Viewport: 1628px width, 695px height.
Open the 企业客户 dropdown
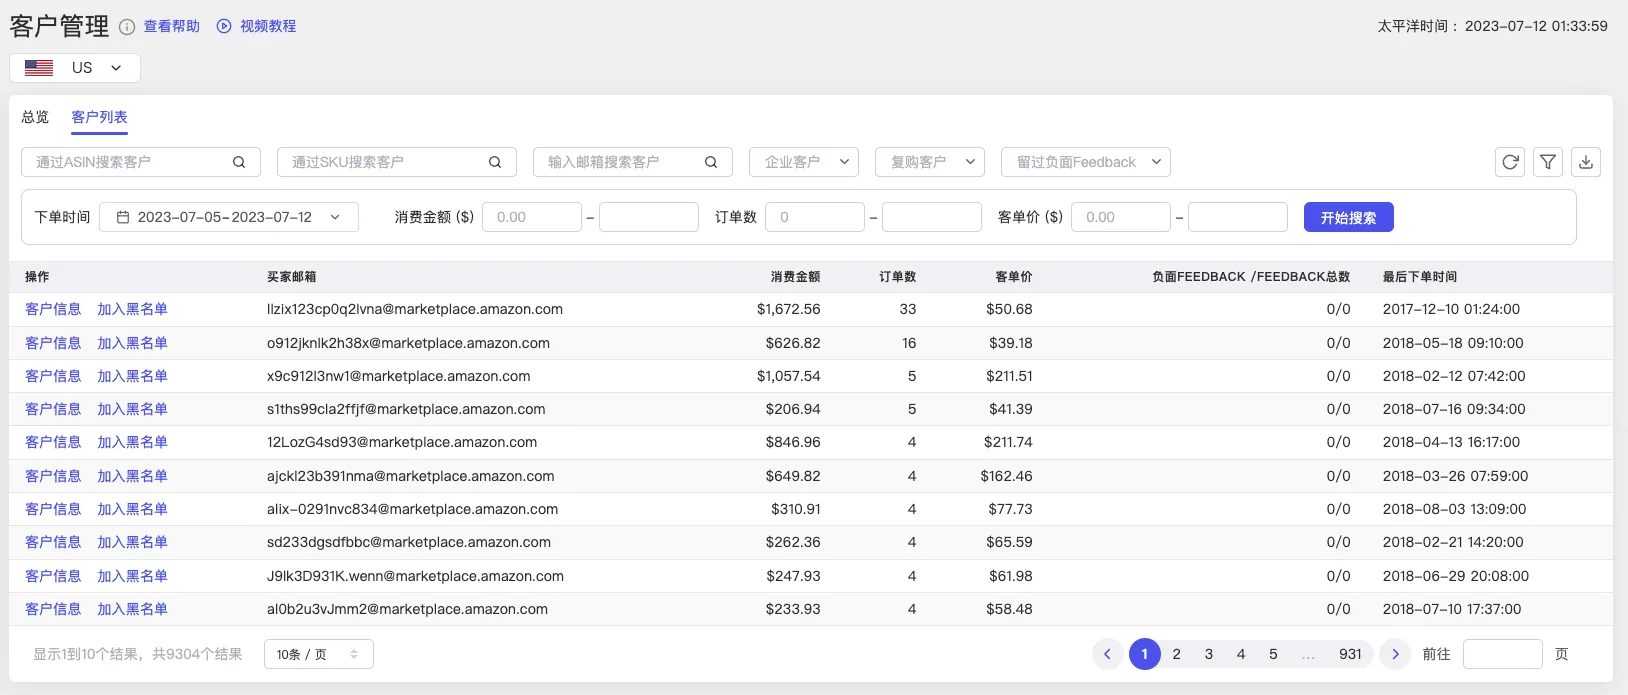click(804, 162)
